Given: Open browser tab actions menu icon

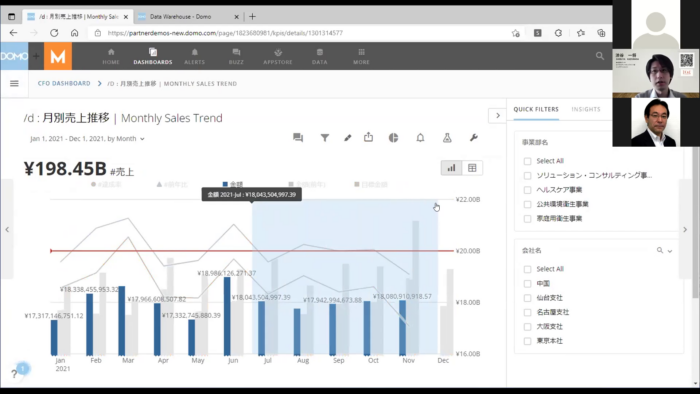Looking at the screenshot, I should (x=12, y=17).
